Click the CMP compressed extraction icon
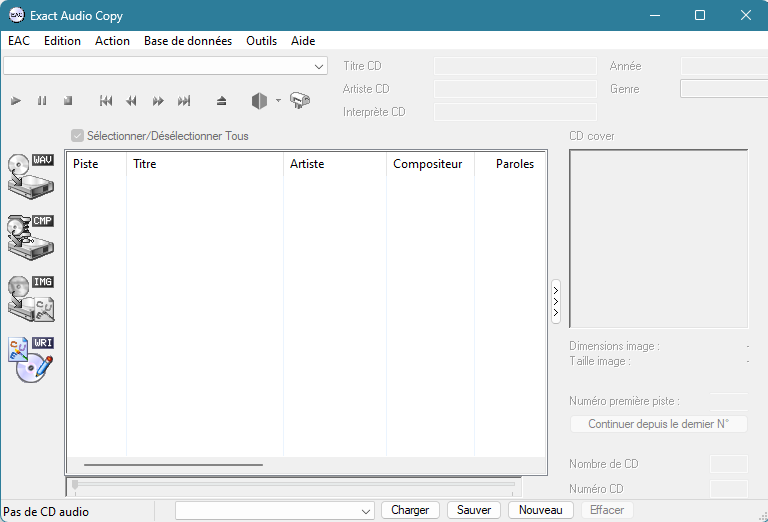This screenshot has width=768, height=522. click(31, 237)
